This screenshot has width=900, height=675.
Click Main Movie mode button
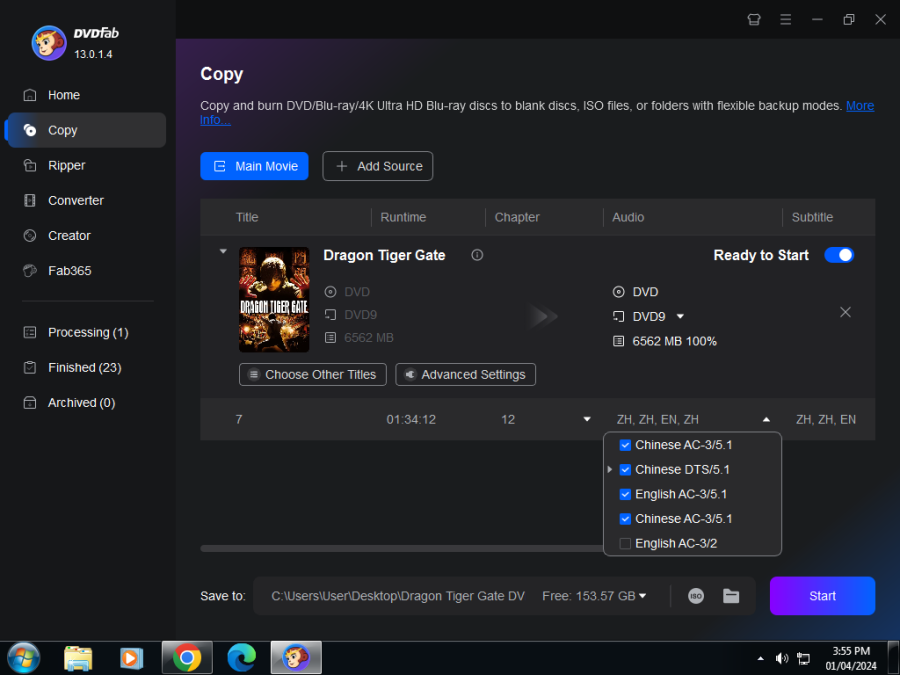(254, 166)
